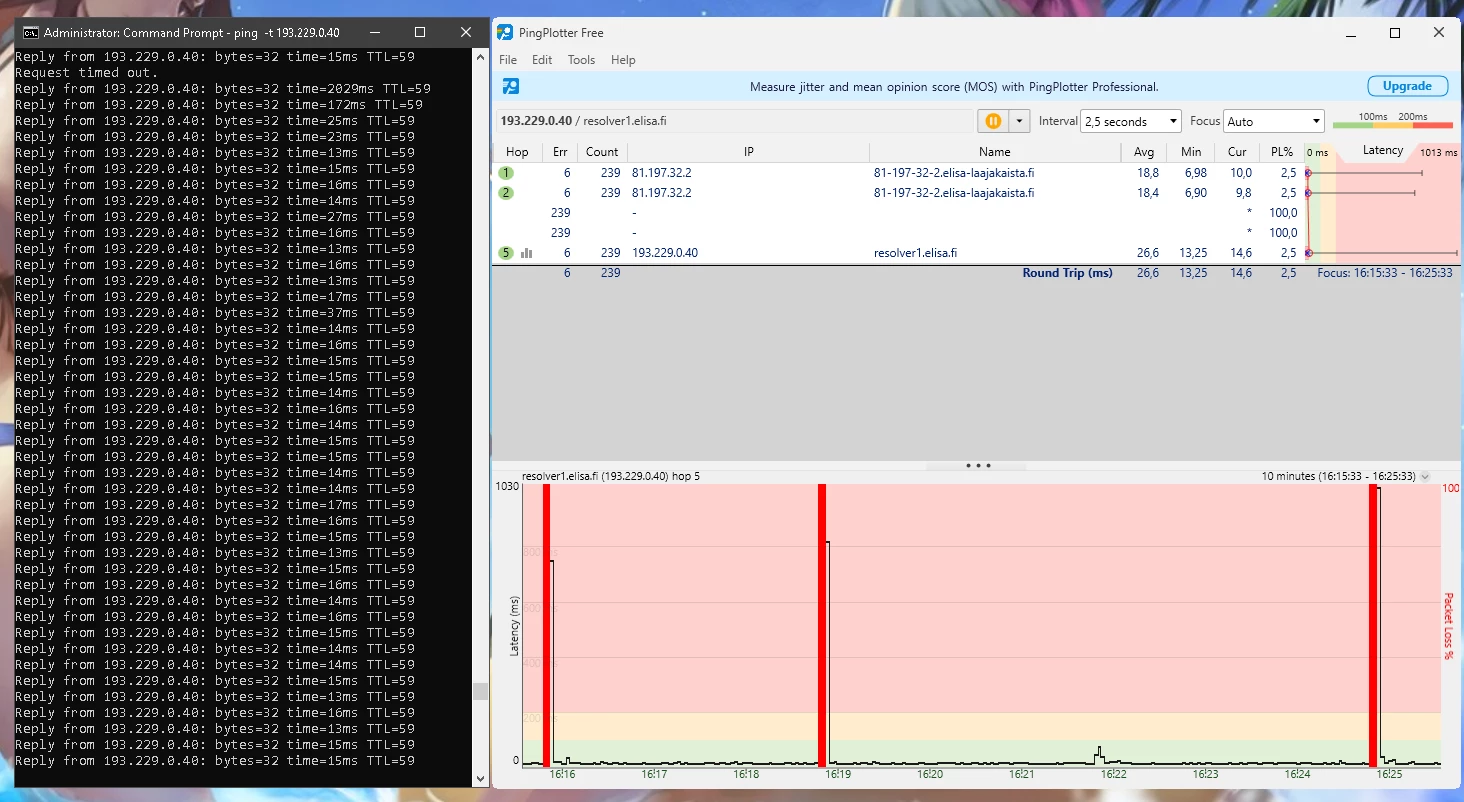Click the Cur value 9,8 in hop 2
This screenshot has width=1464, height=802.
tap(1243, 193)
